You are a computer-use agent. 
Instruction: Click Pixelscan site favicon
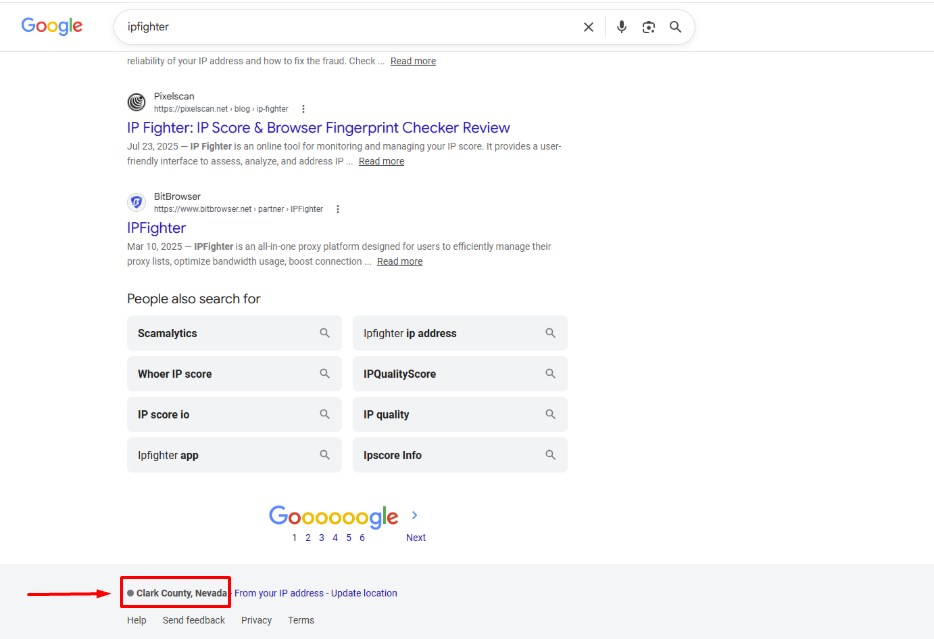(136, 102)
